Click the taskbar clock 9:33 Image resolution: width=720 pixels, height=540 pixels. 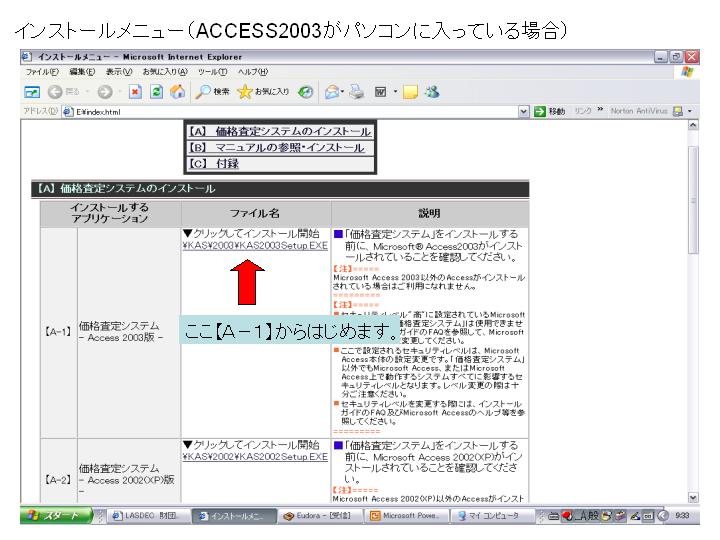pyautogui.click(x=683, y=516)
